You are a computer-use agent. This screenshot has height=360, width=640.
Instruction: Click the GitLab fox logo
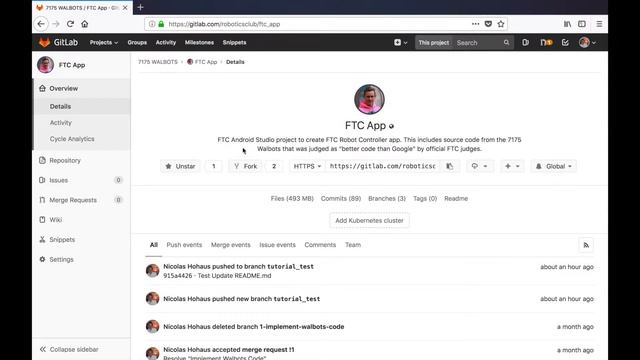(x=44, y=42)
